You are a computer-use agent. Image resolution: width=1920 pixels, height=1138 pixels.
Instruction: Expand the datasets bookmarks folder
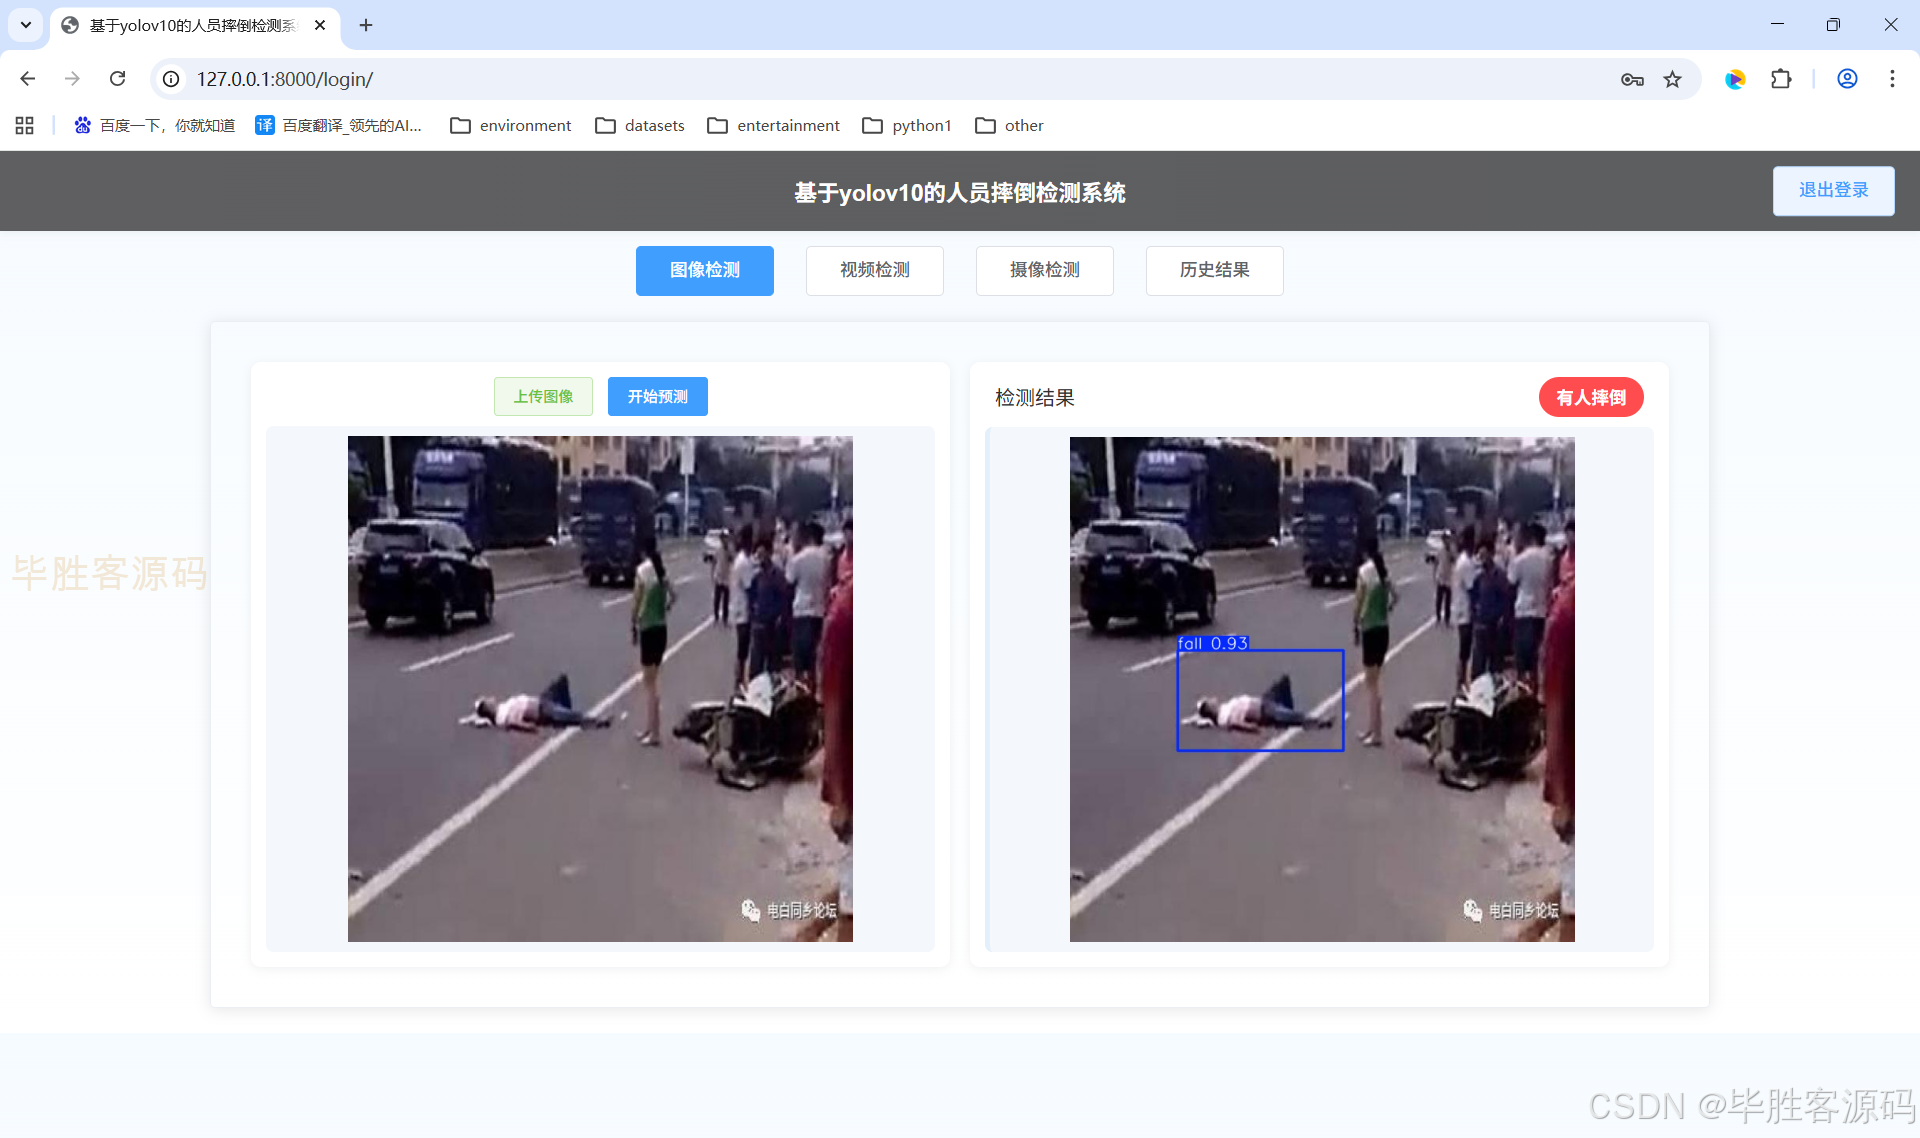click(640, 125)
